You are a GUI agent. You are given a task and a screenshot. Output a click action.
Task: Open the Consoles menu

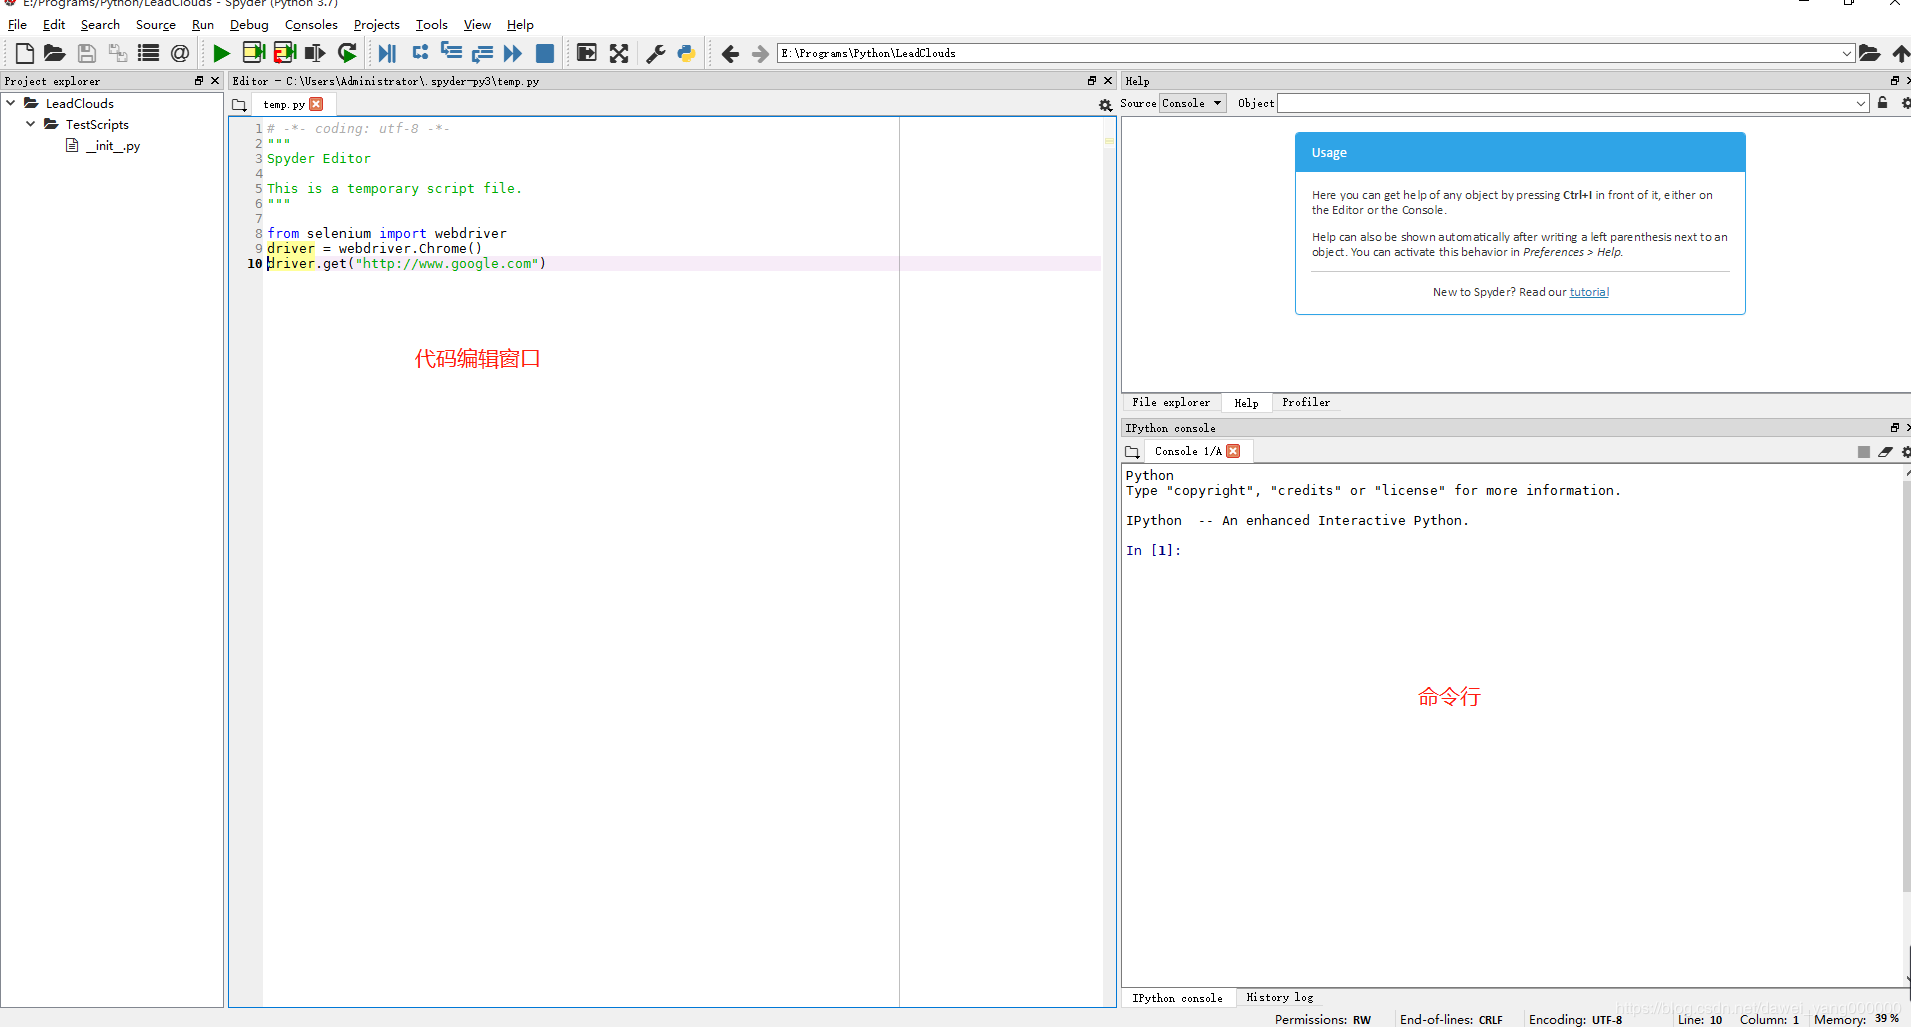click(311, 25)
